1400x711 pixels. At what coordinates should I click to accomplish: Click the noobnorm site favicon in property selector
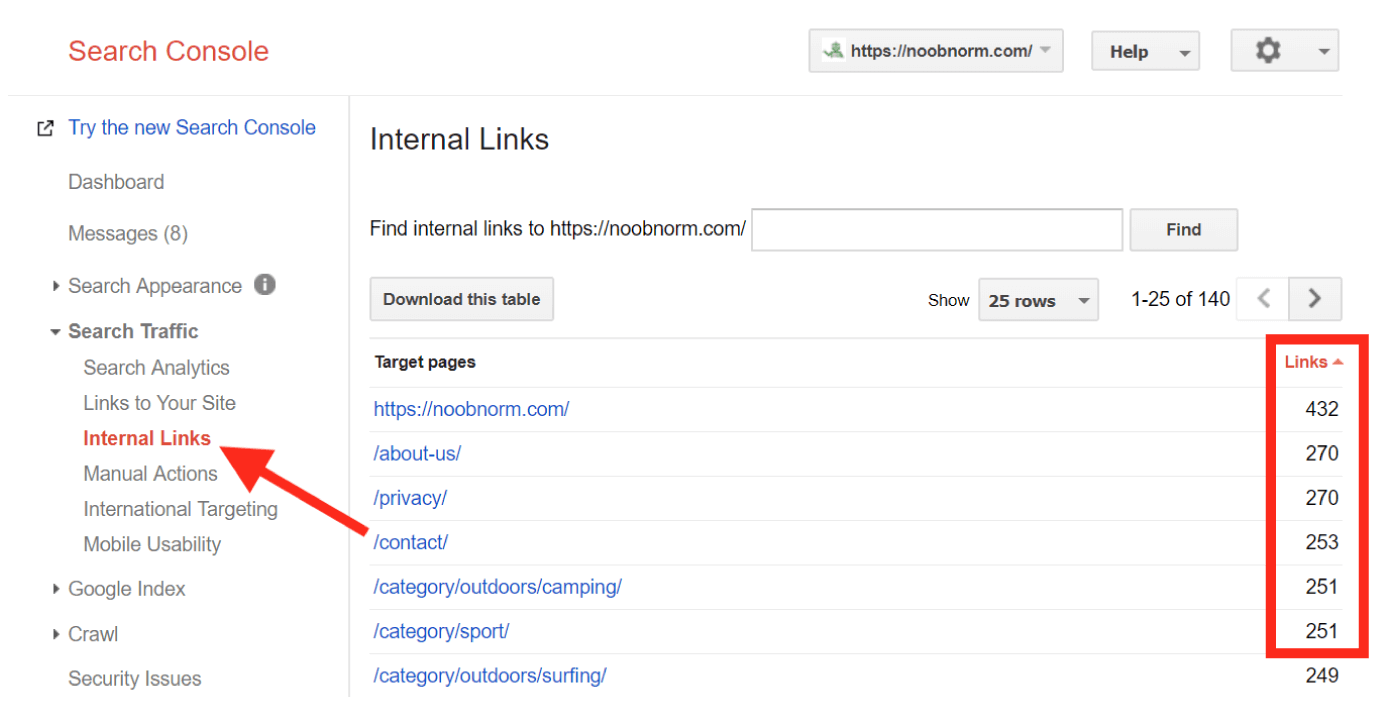[833, 50]
